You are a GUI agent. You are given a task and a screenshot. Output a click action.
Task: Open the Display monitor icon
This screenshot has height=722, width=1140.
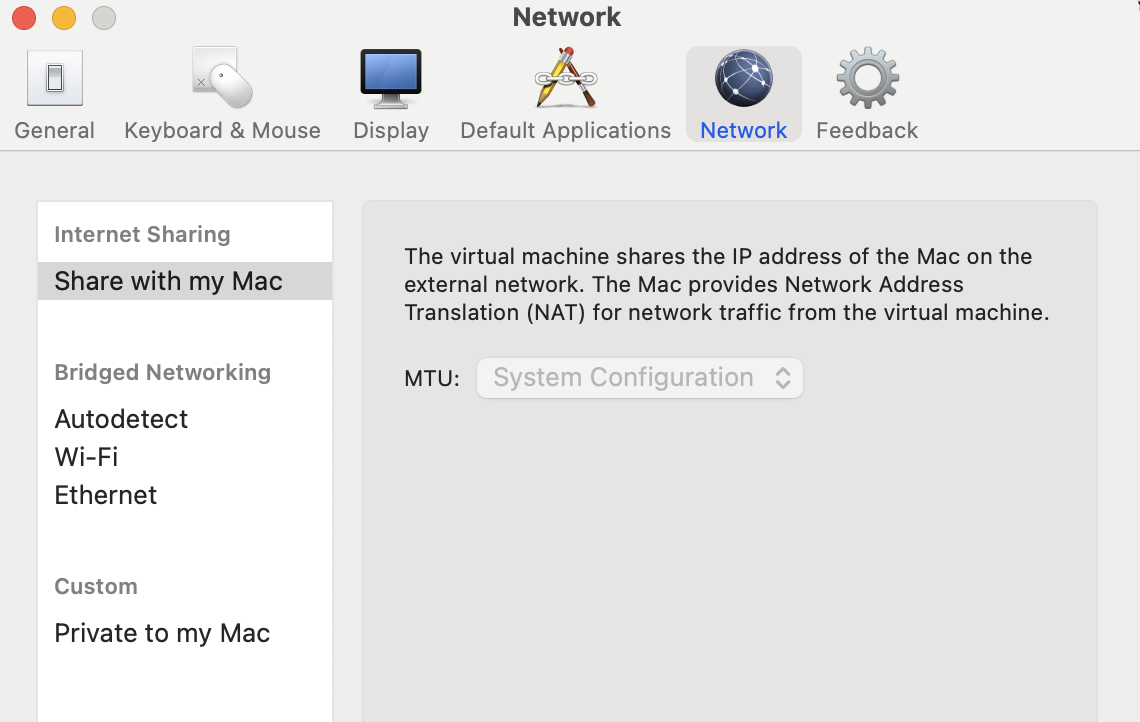[x=391, y=78]
